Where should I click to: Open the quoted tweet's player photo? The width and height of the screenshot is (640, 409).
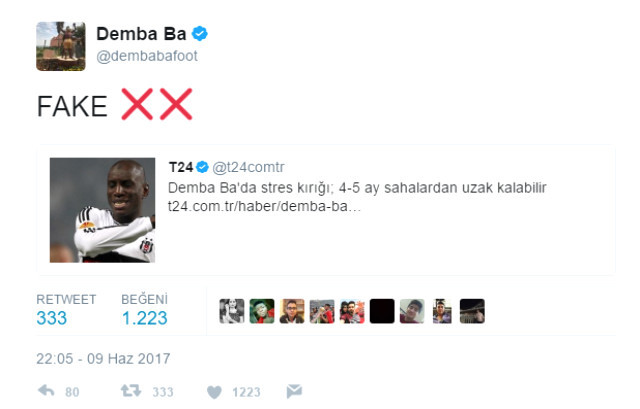coord(102,210)
